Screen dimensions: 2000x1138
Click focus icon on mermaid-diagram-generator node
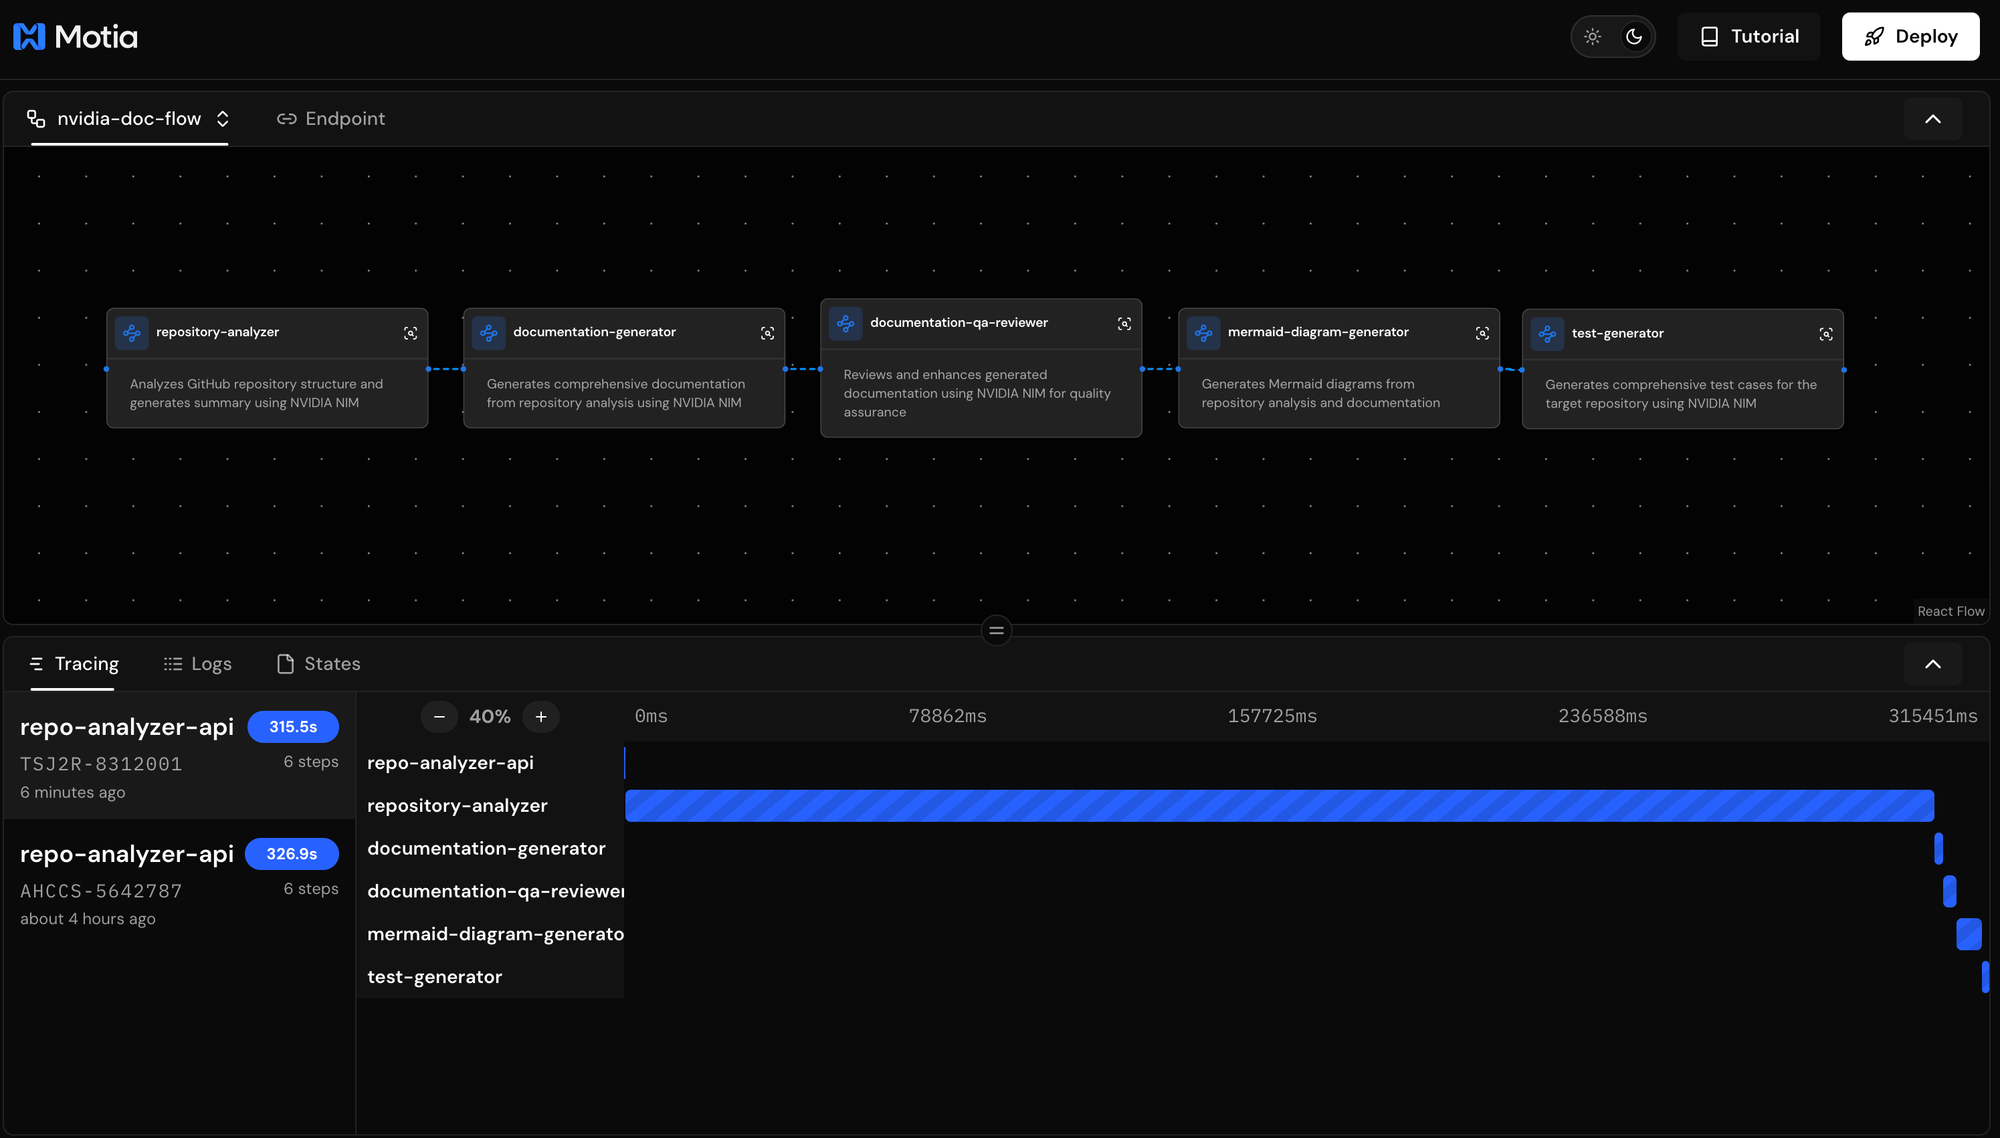pyautogui.click(x=1482, y=333)
